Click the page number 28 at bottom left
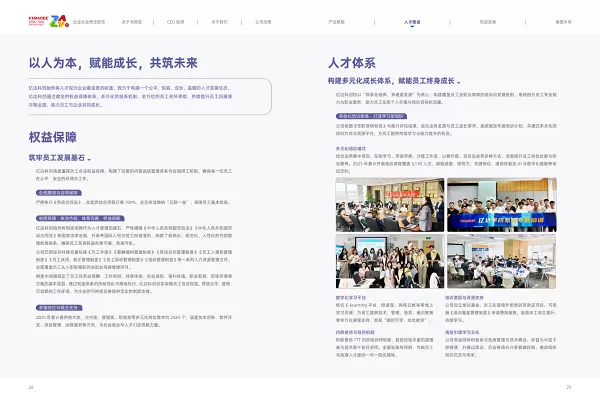This screenshot has height=407, width=600. 31,387
